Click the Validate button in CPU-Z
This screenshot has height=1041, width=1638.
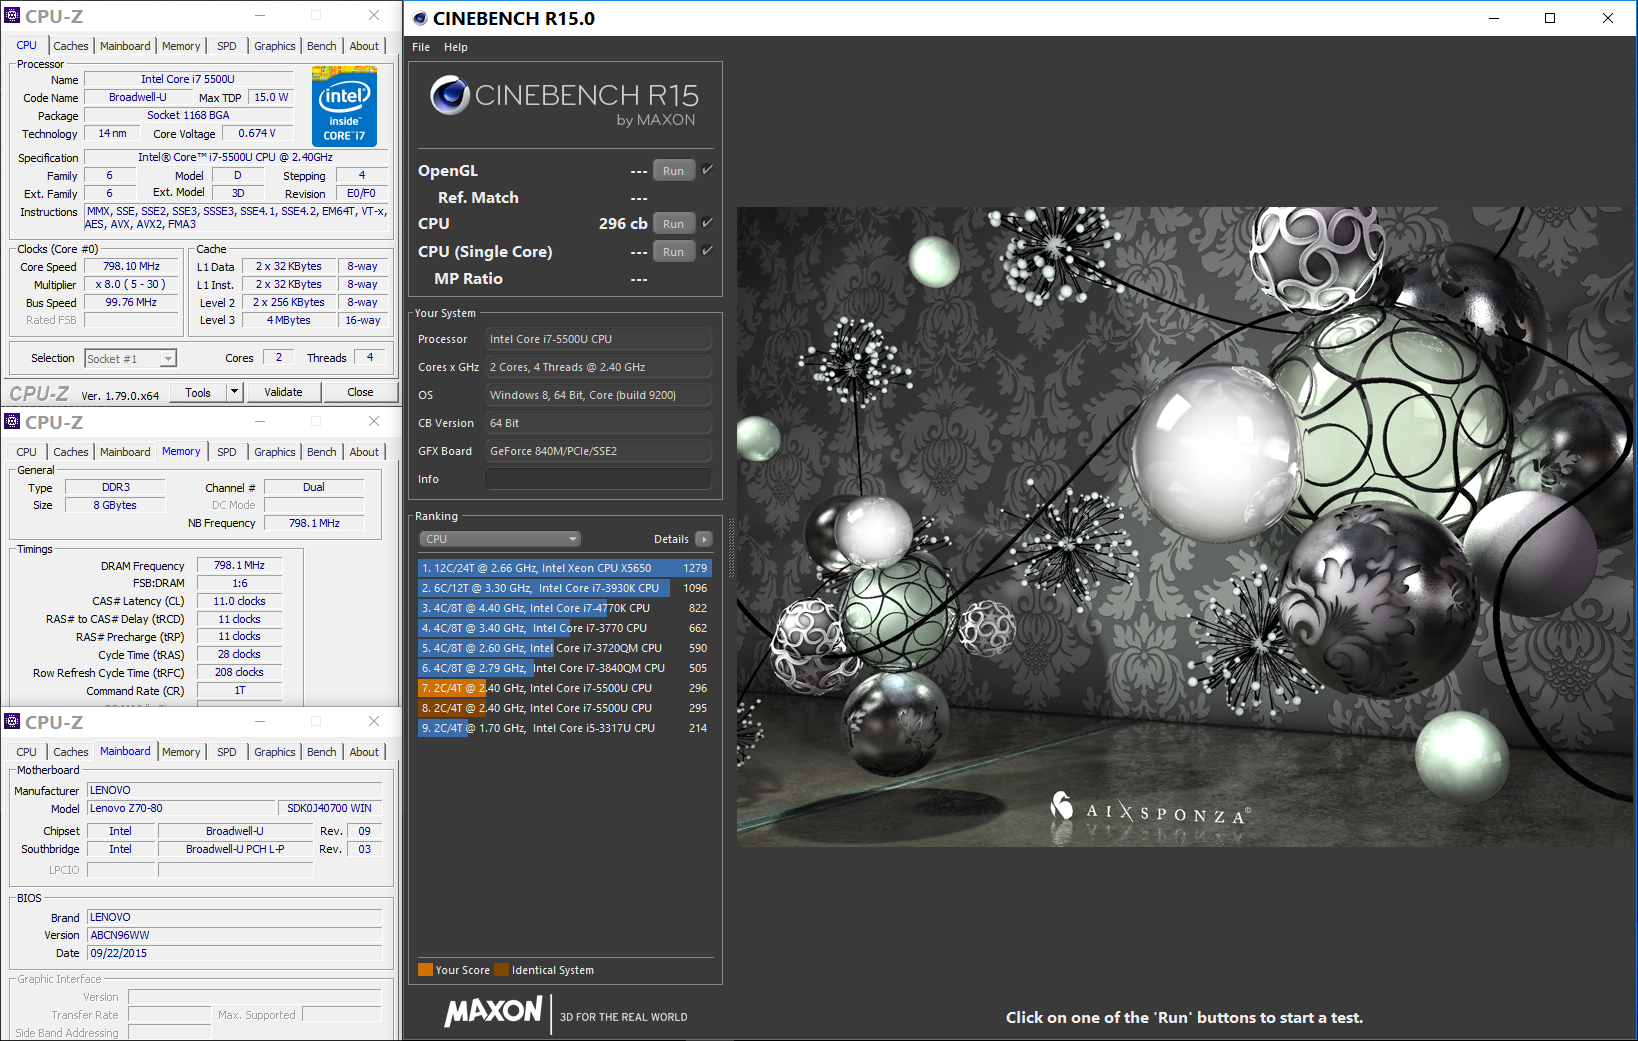(283, 392)
